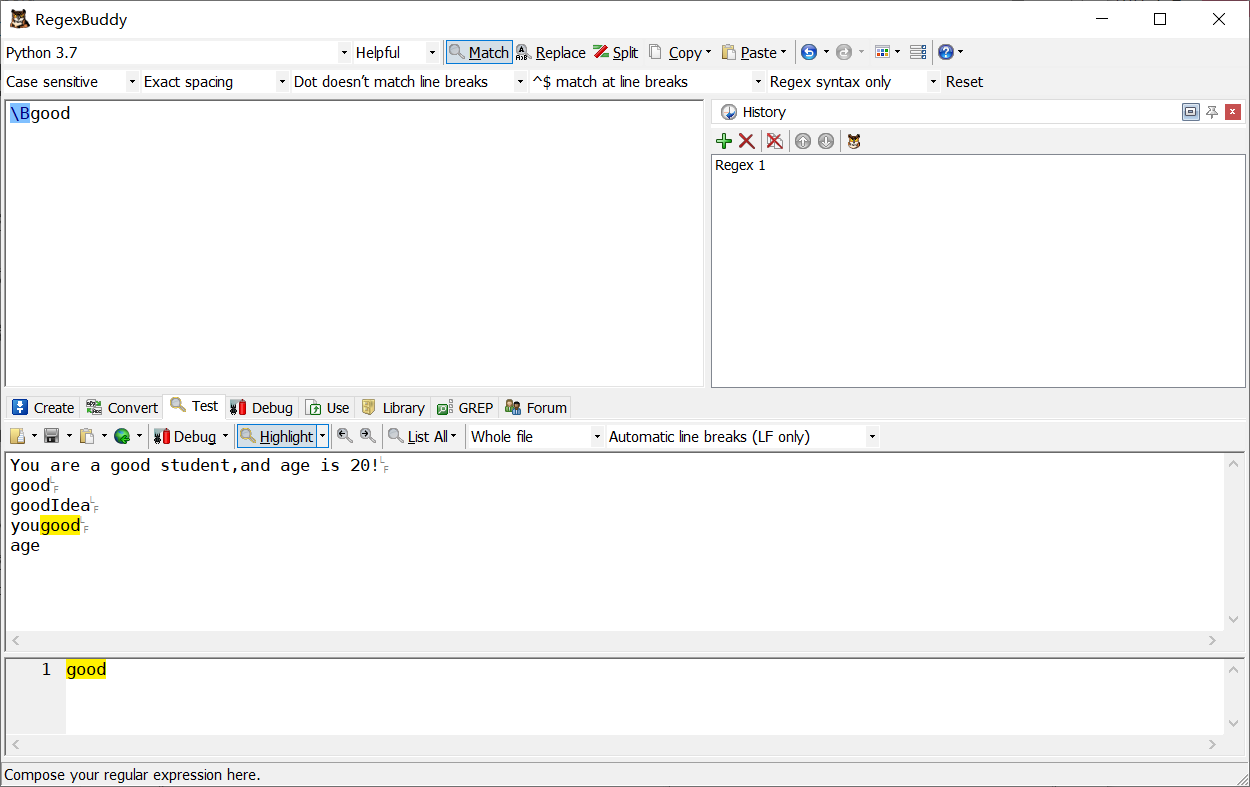Click the blue Undo icon
1250x787 pixels.
(x=809, y=52)
